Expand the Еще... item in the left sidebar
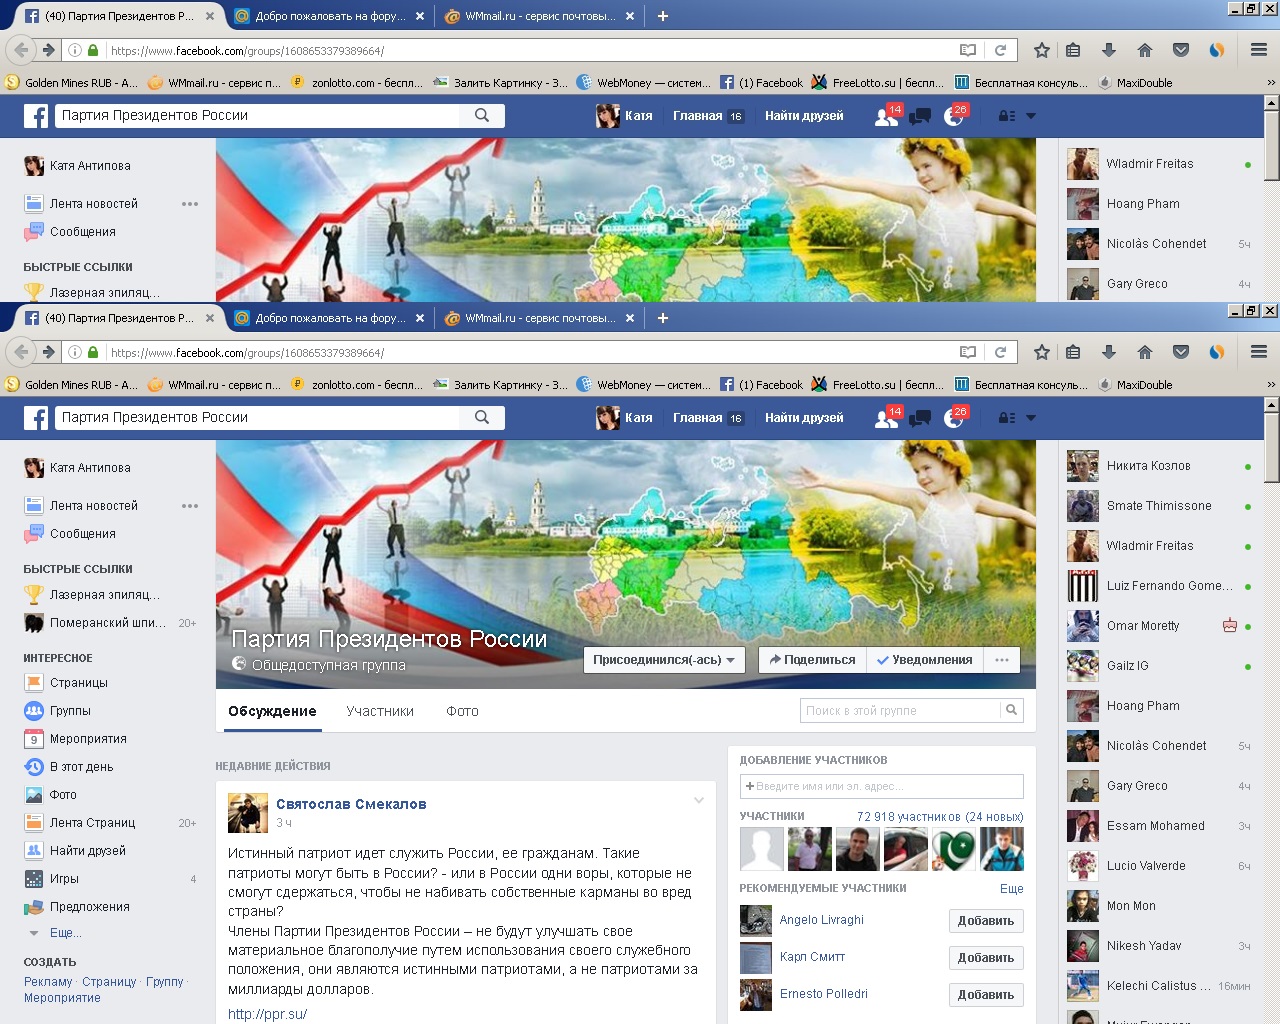This screenshot has height=1024, width=1280. click(66, 933)
